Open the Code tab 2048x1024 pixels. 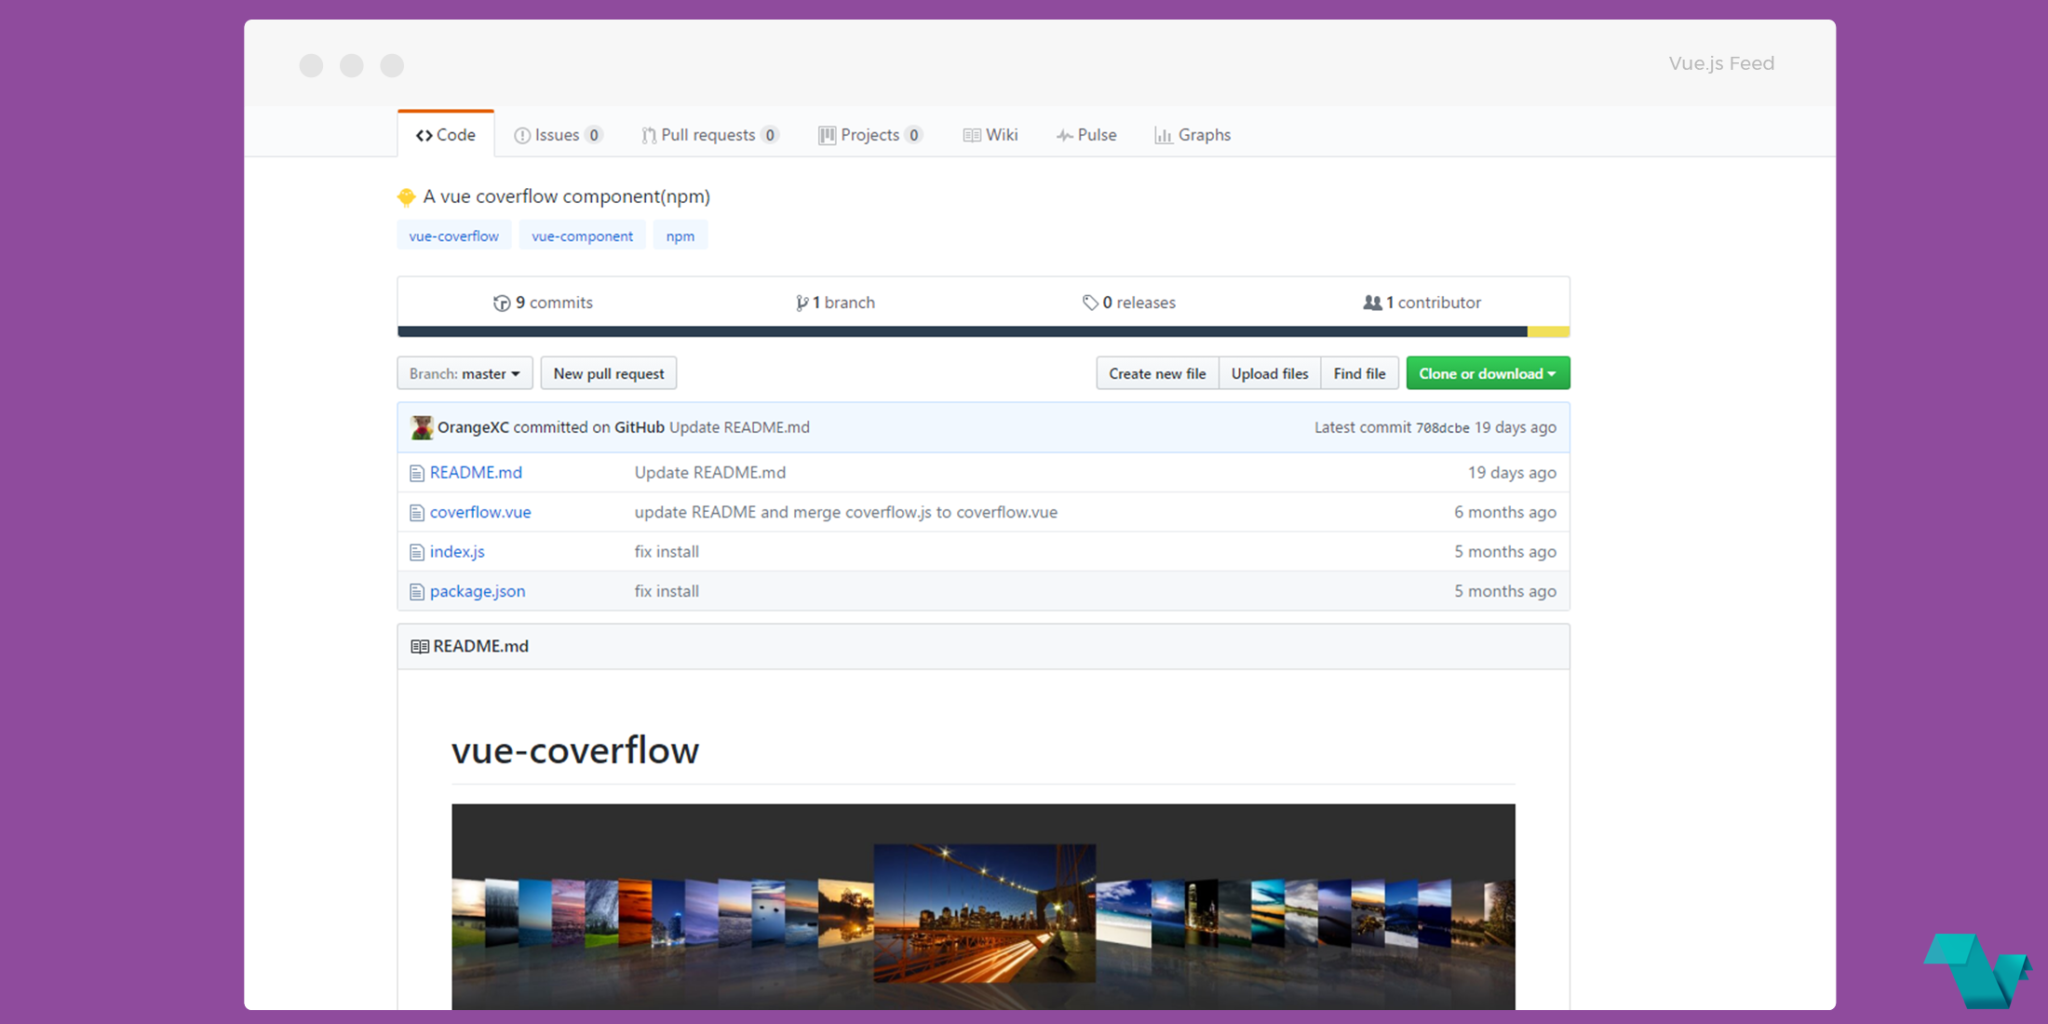(446, 135)
